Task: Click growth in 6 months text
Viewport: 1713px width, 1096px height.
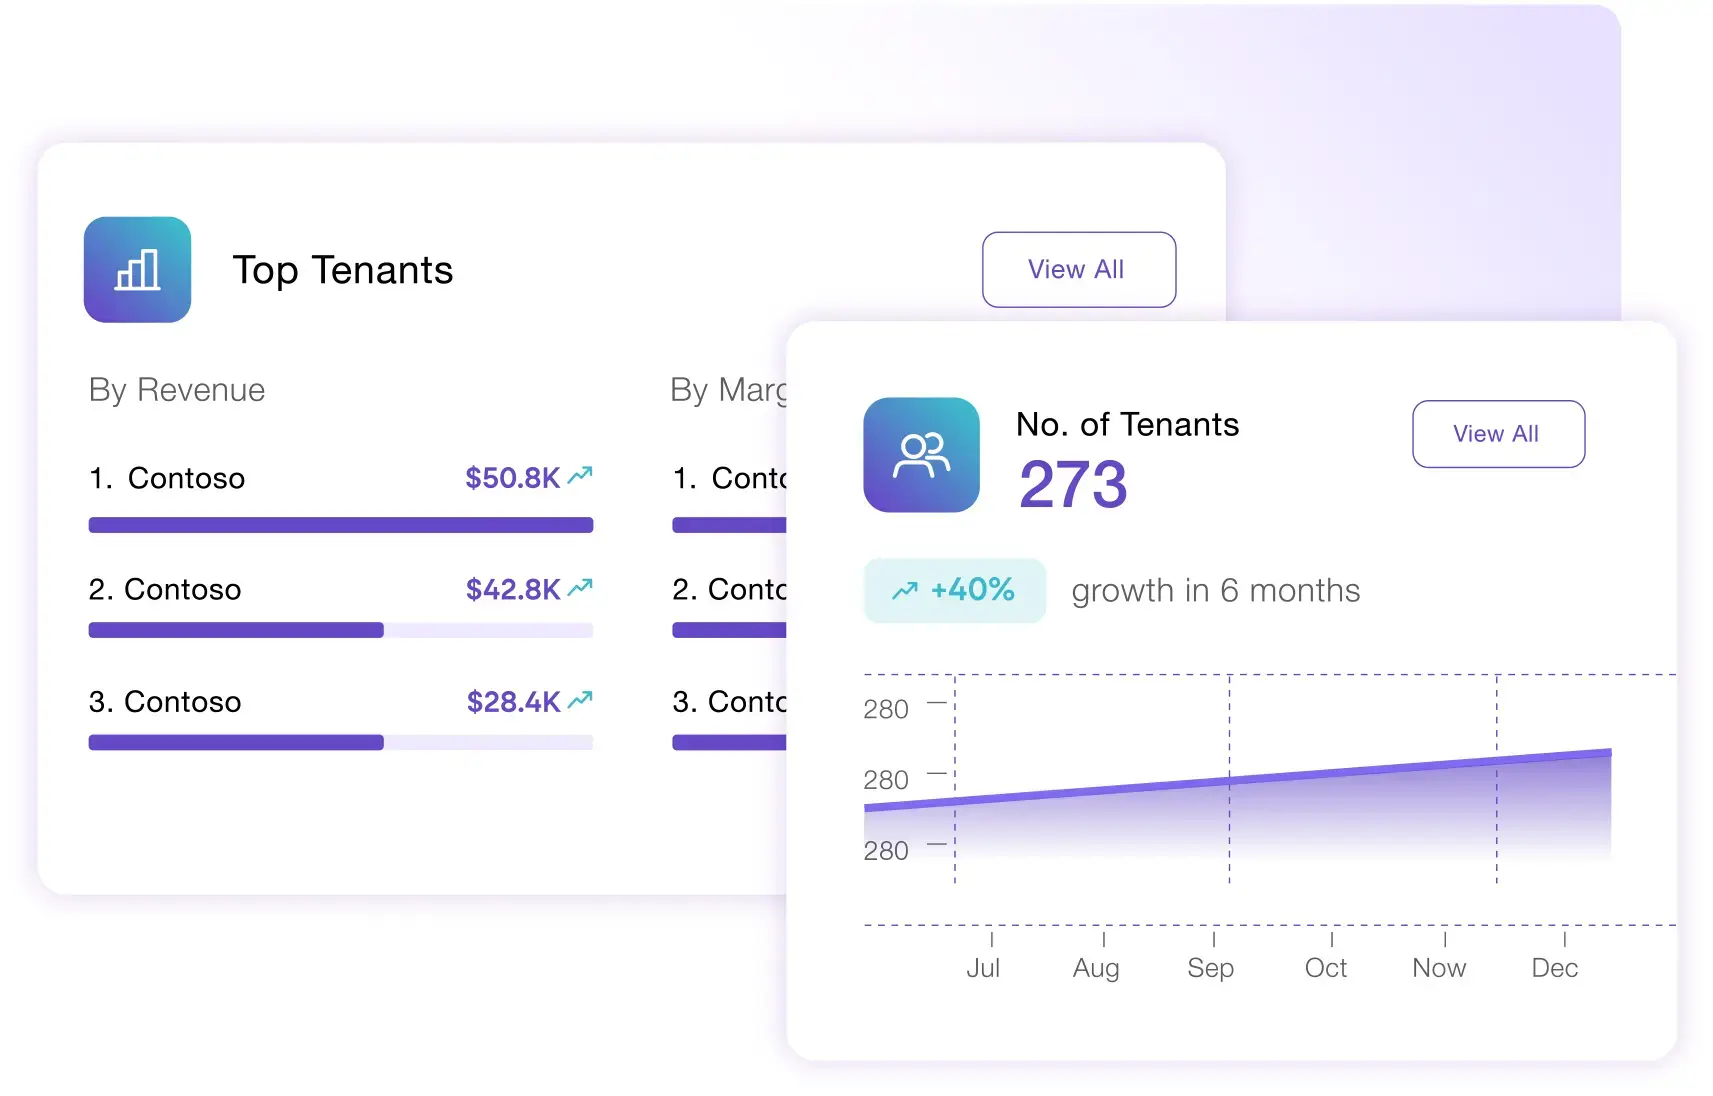Action: point(1216,591)
